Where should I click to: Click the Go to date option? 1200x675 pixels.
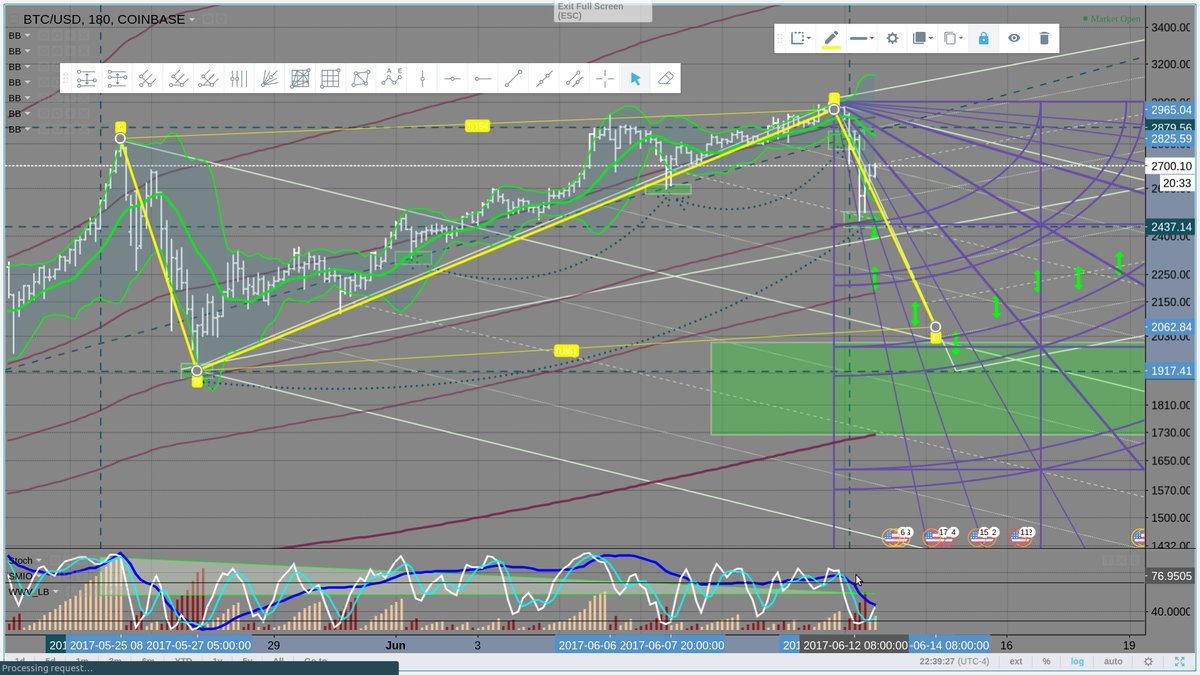tap(315, 661)
